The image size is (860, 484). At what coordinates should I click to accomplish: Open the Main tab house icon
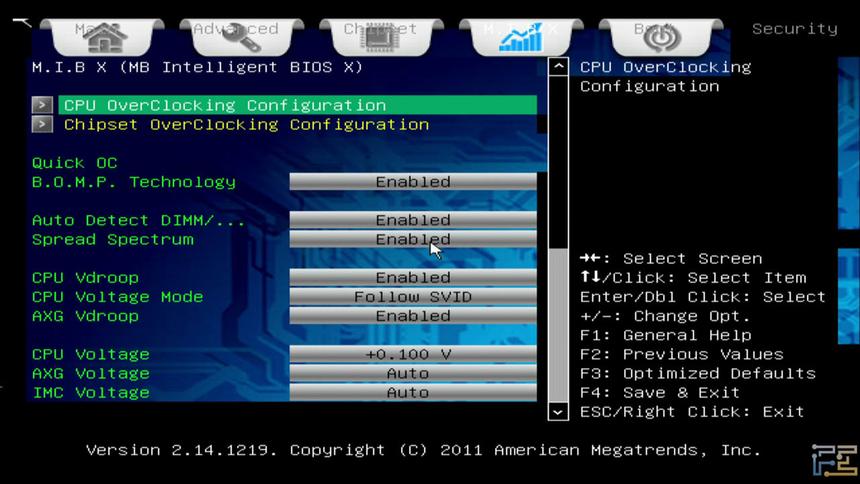103,37
